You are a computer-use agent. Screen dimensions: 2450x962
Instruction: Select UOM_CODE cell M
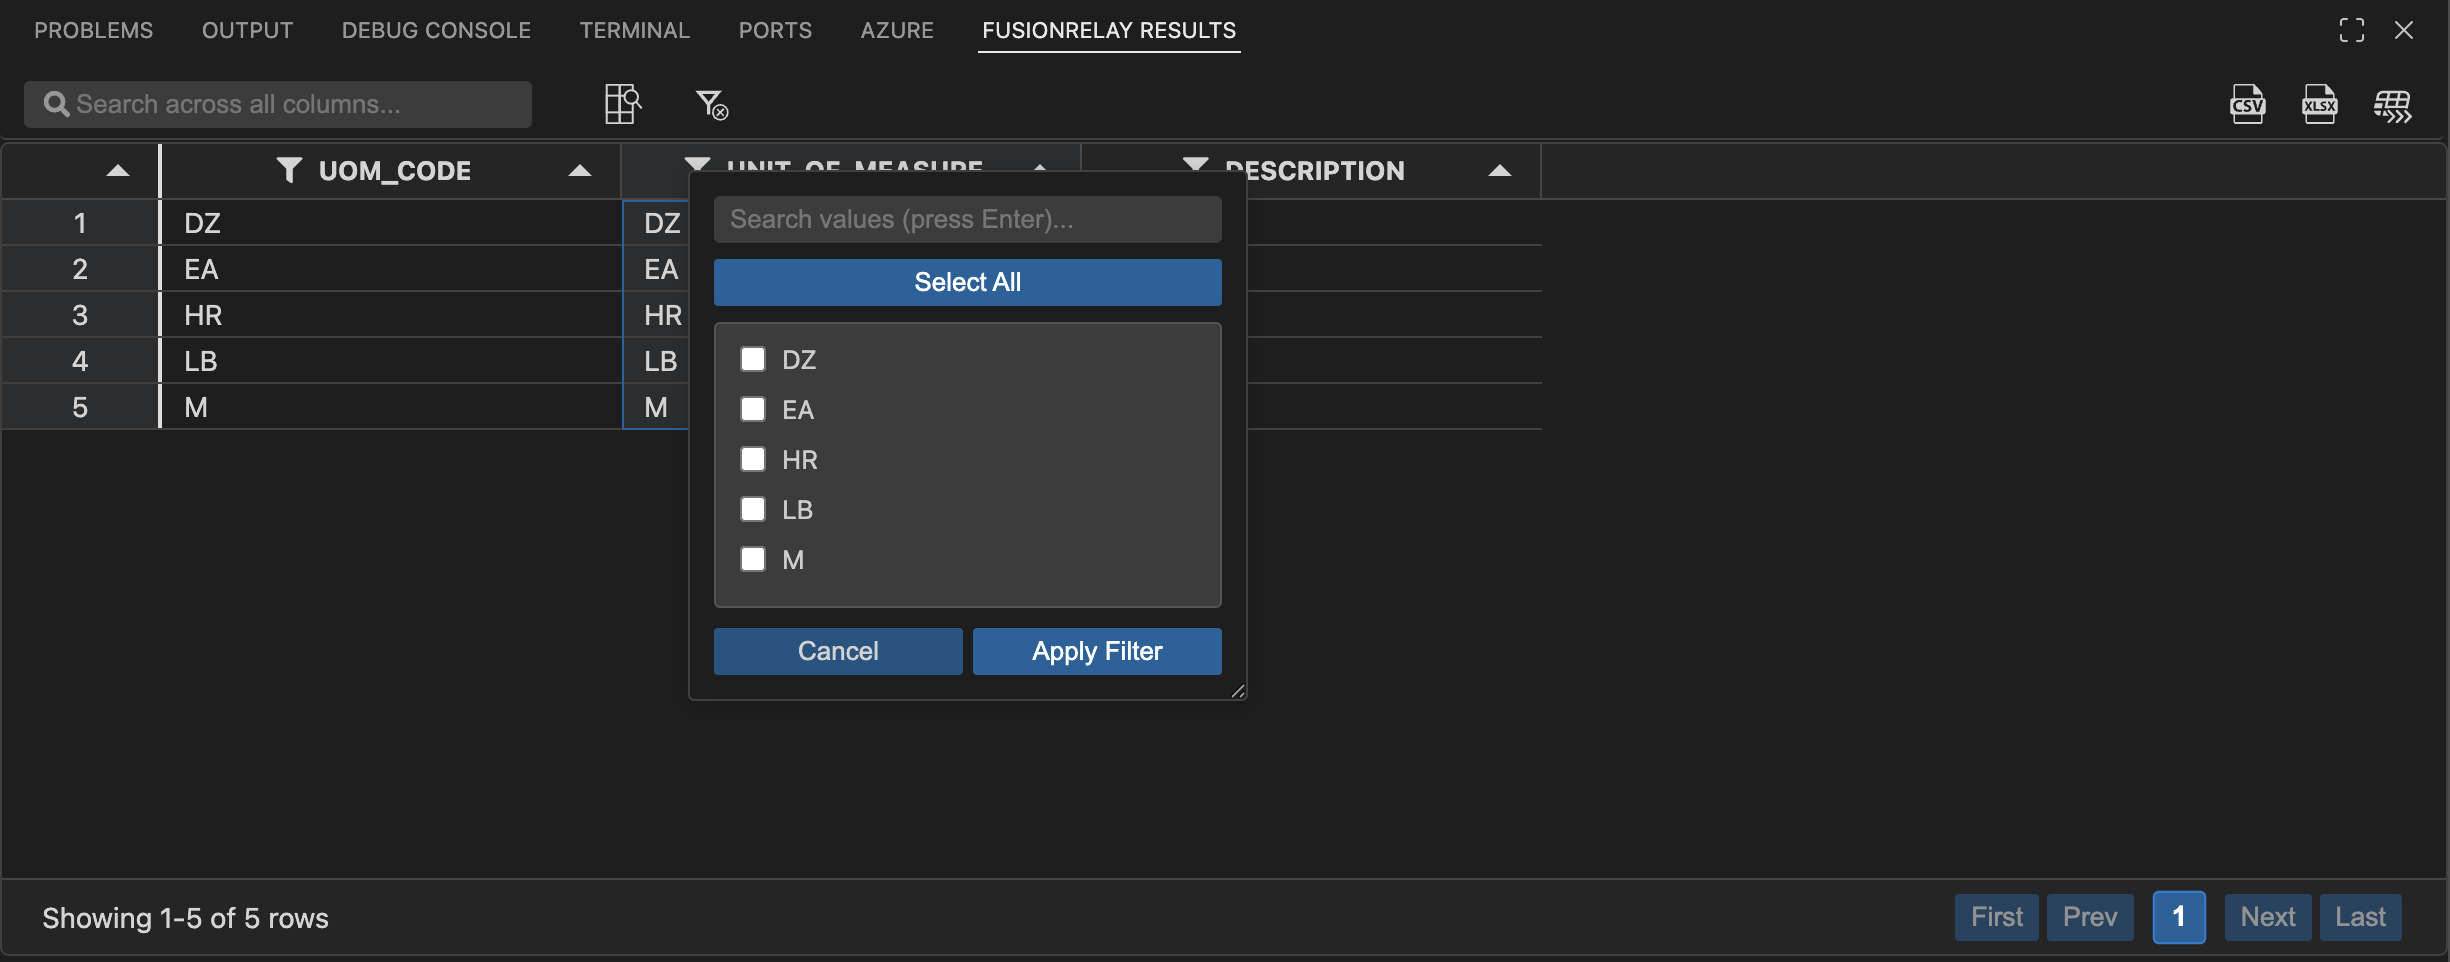[391, 407]
